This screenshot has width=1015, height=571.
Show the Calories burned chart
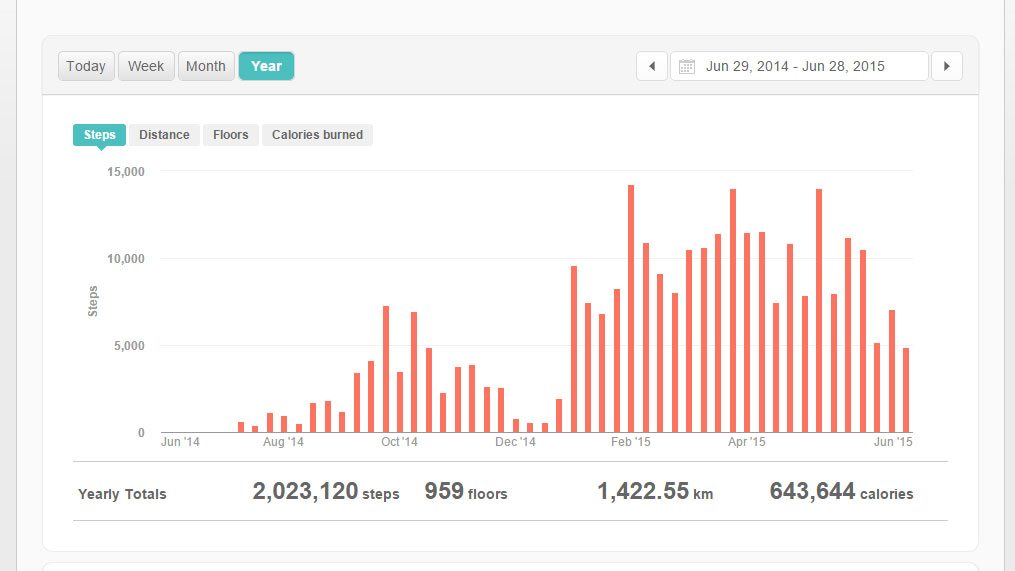[317, 135]
